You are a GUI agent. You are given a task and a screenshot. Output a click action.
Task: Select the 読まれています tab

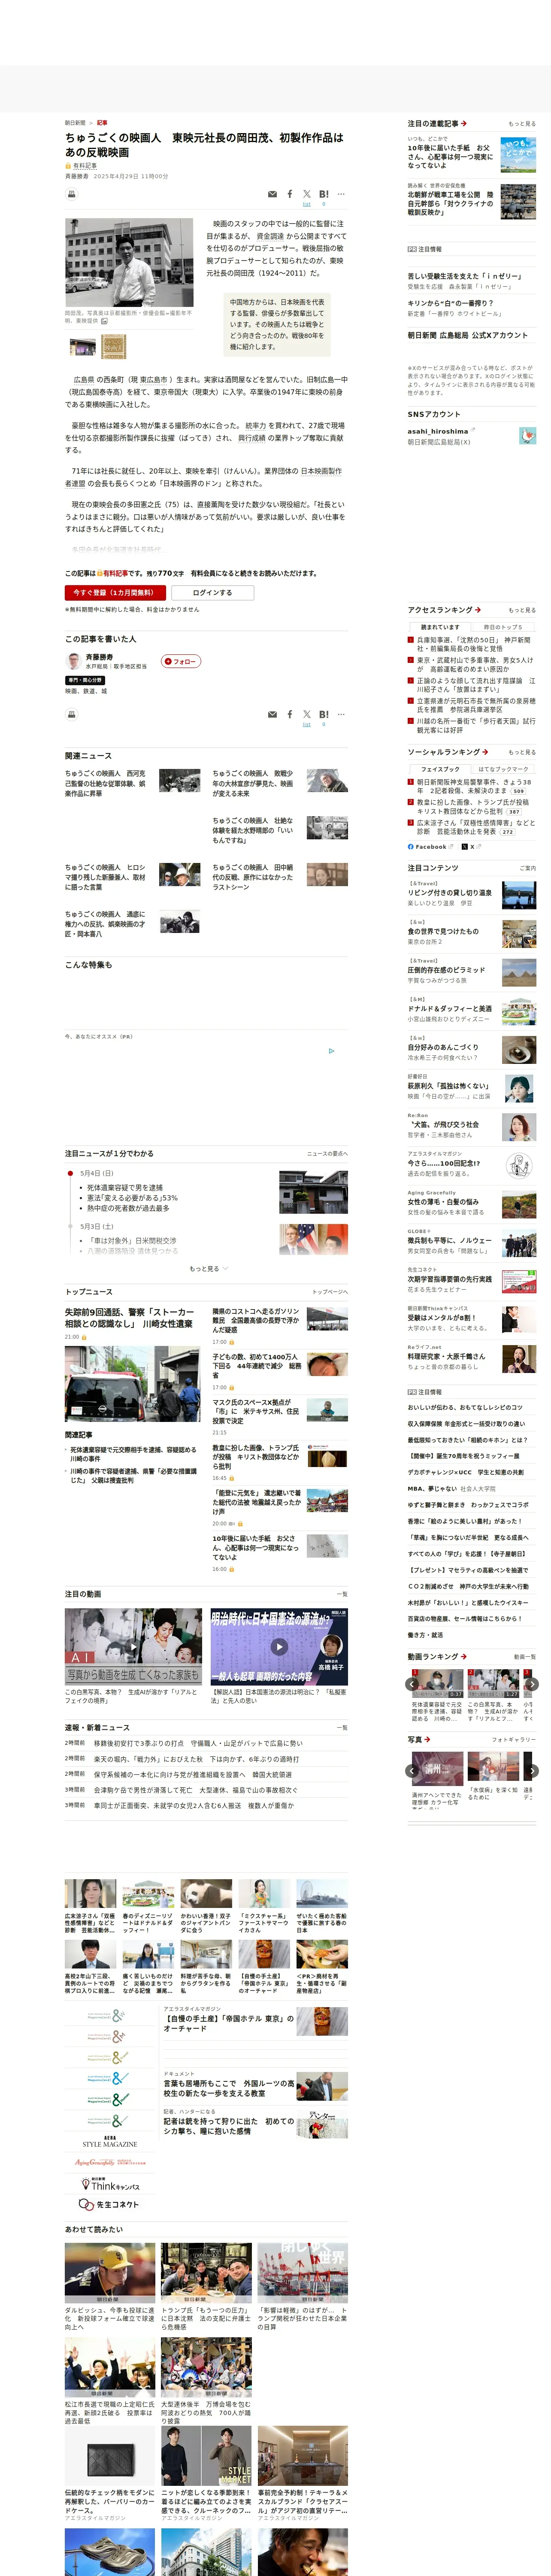(x=440, y=627)
